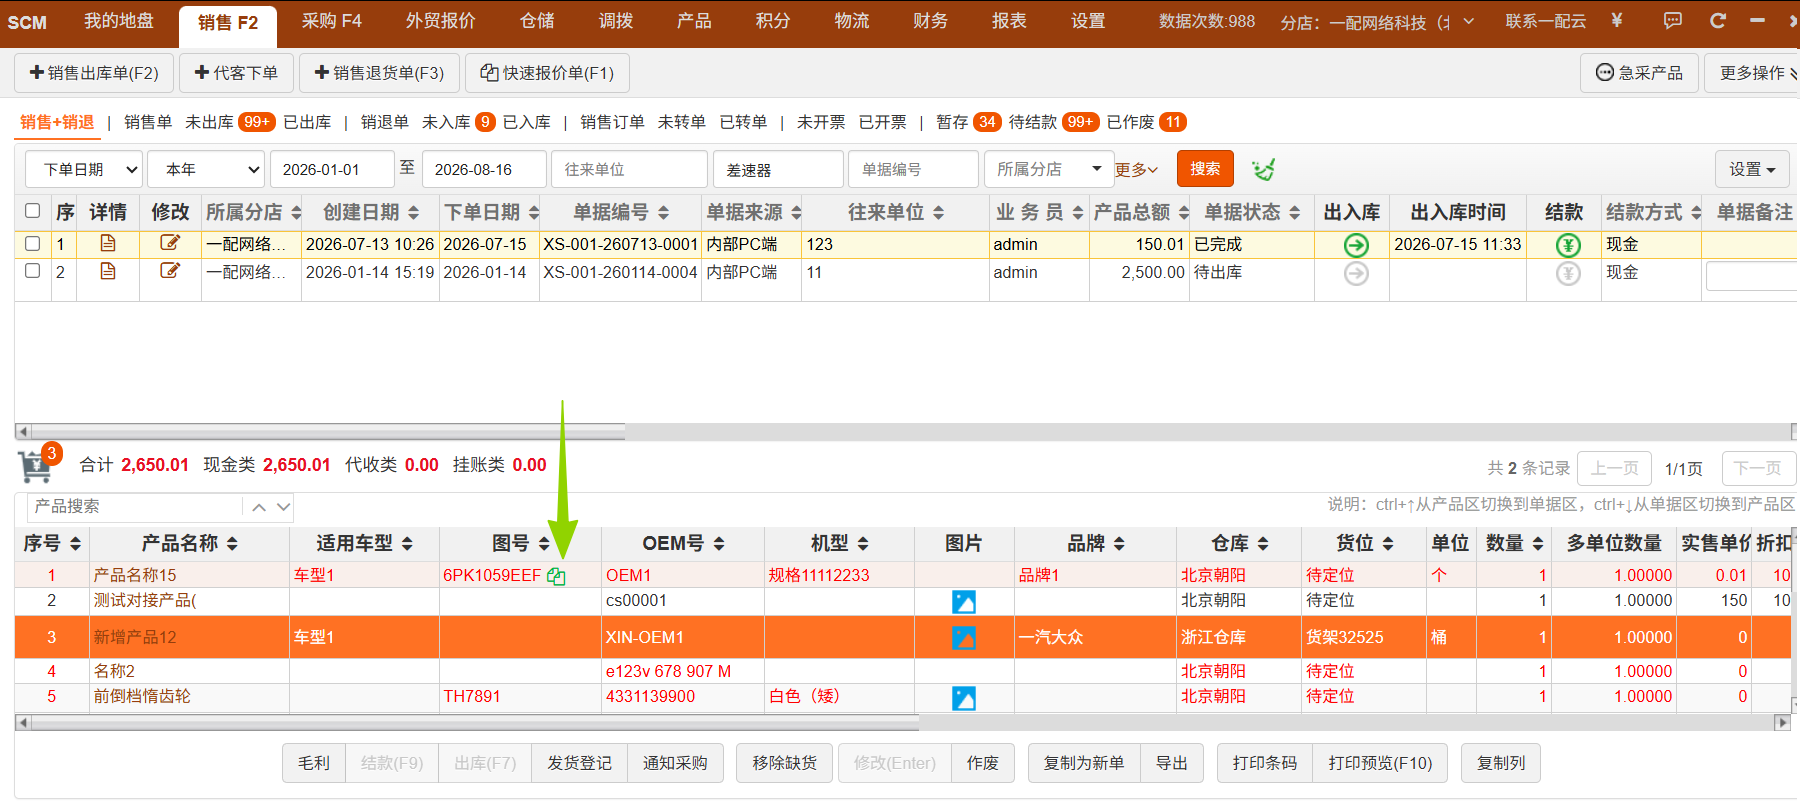This screenshot has width=1800, height=801.
Task: Click green outbound arrow icon in row 1
Action: pos(1356,245)
